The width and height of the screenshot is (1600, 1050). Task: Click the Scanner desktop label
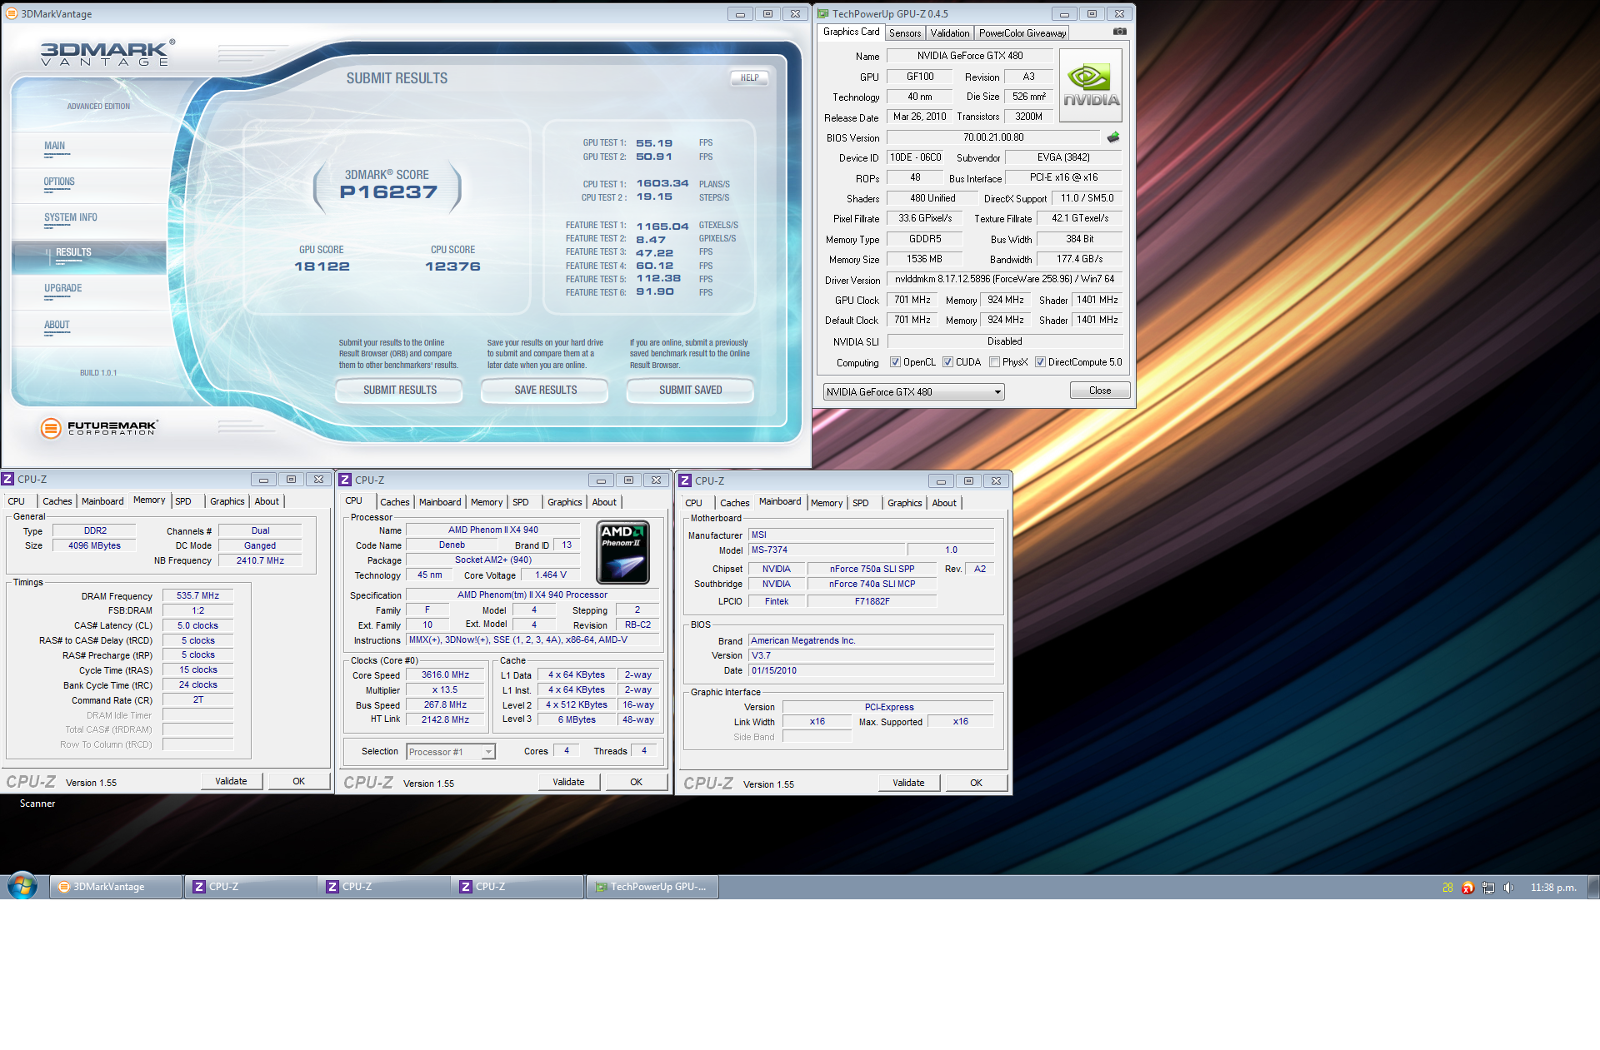coord(38,803)
